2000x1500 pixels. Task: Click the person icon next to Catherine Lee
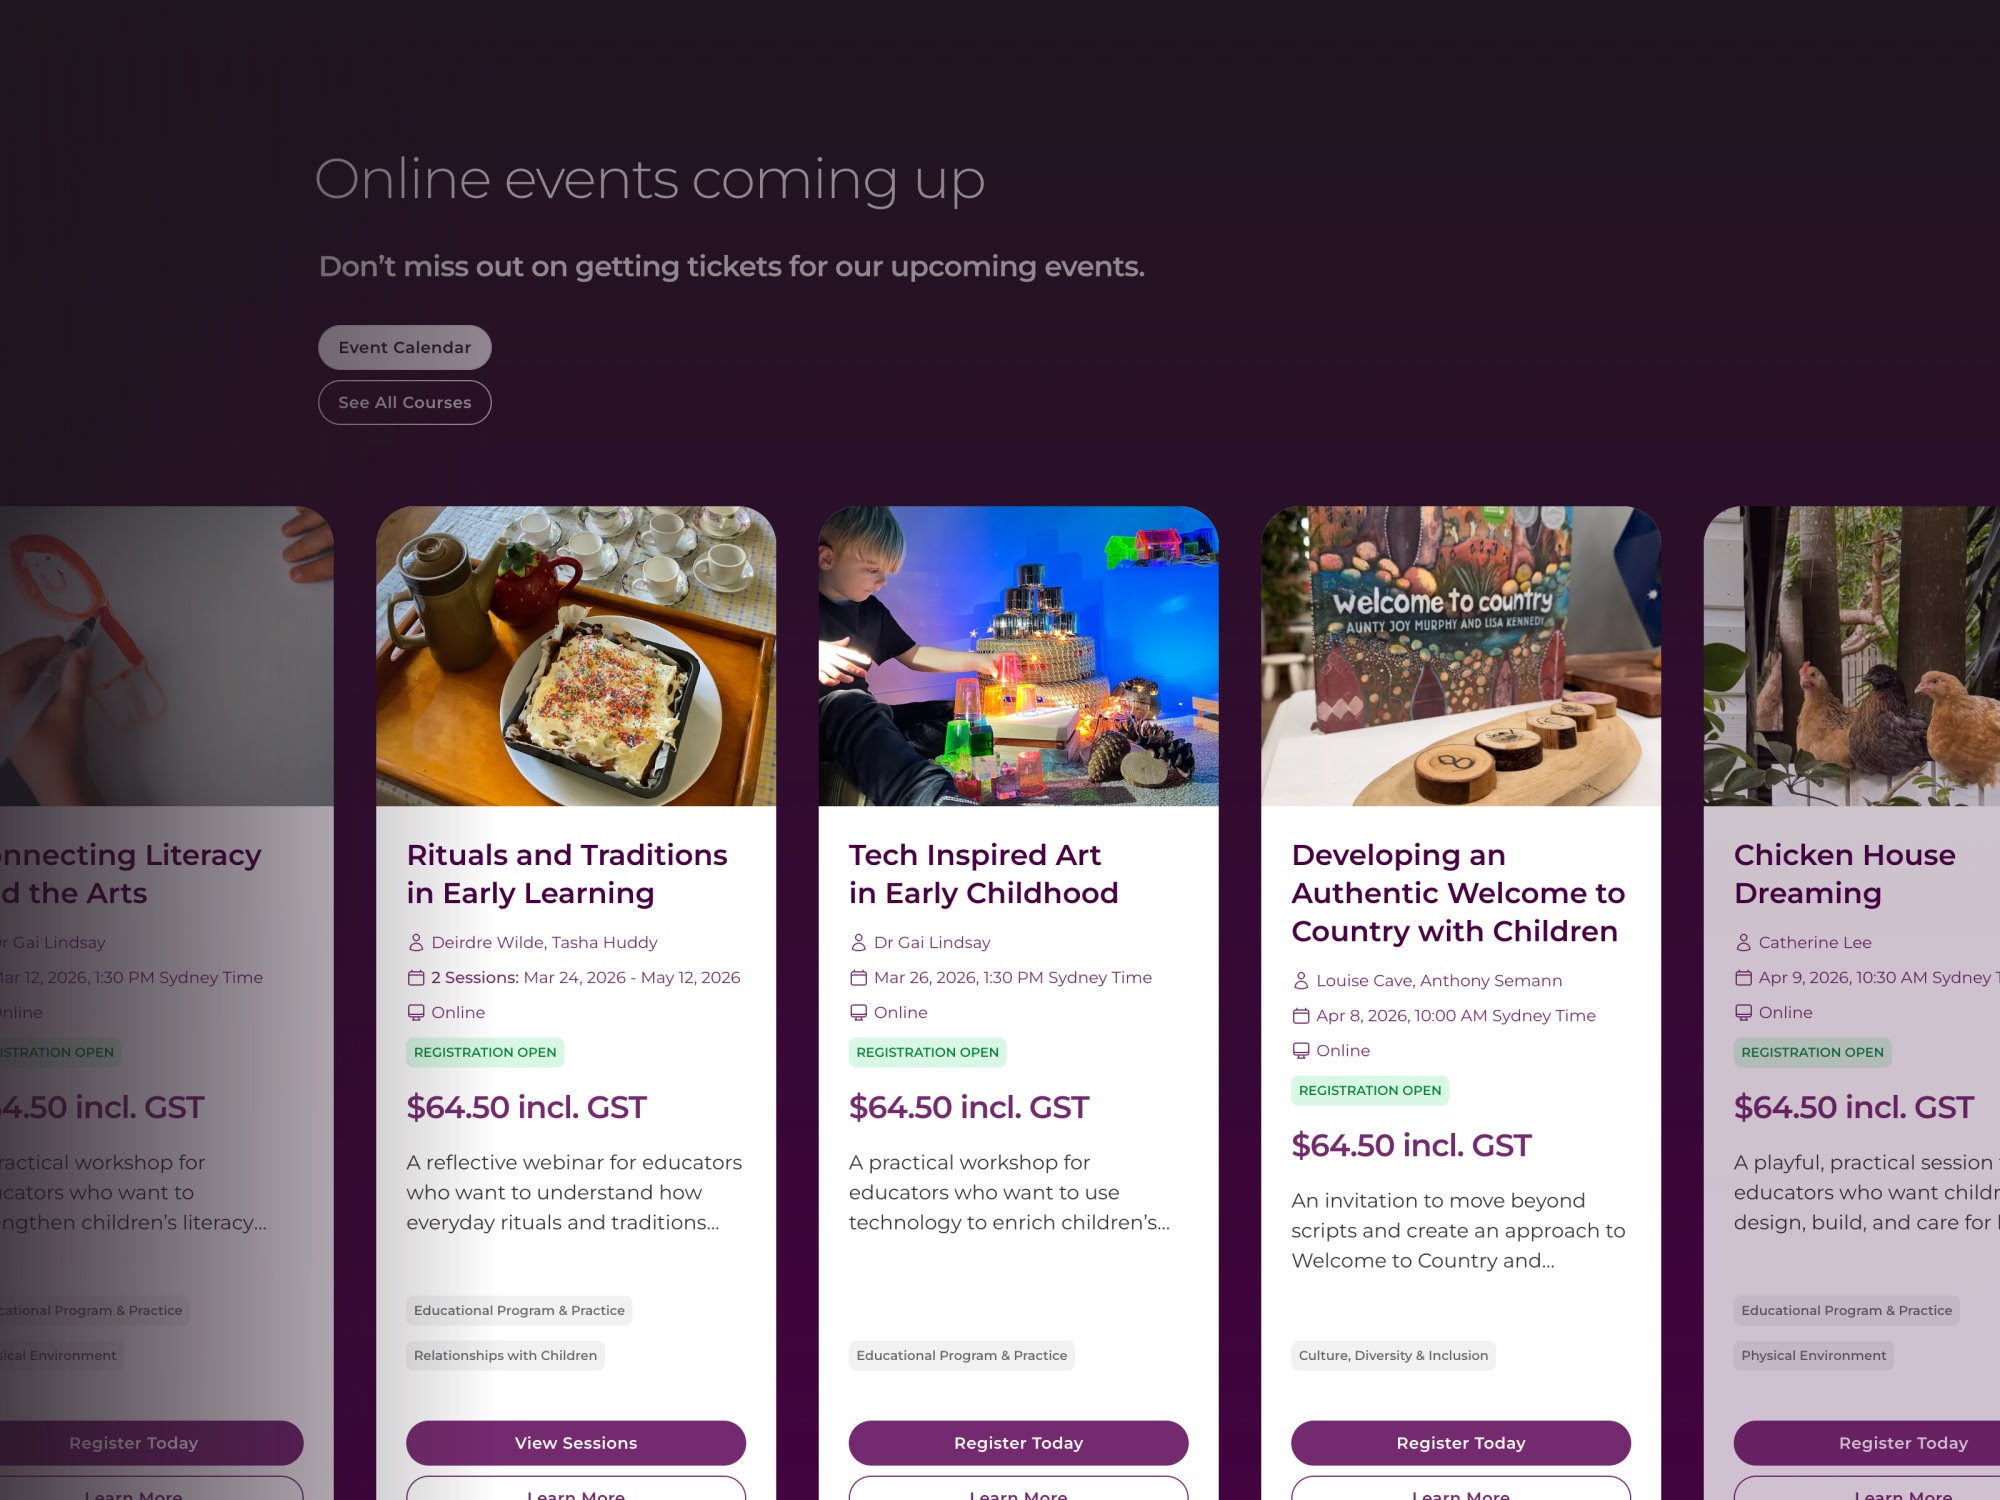click(1743, 942)
